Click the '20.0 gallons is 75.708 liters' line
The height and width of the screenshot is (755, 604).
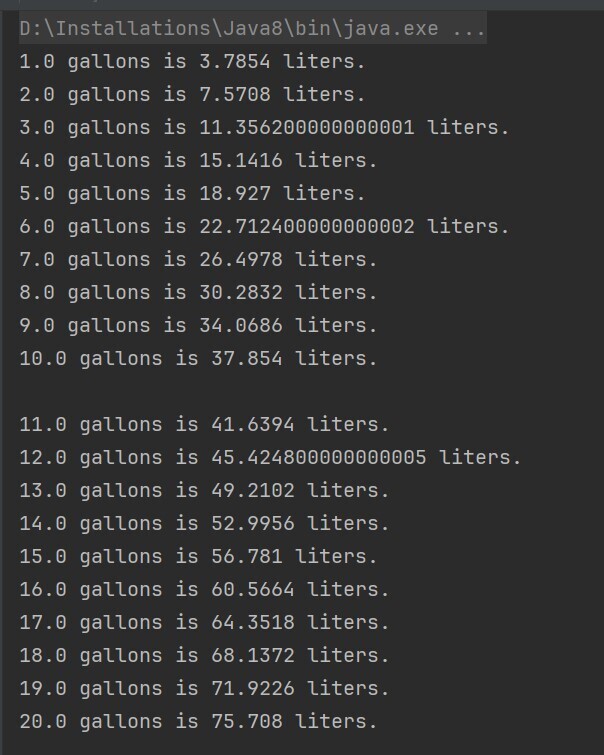click(x=198, y=722)
